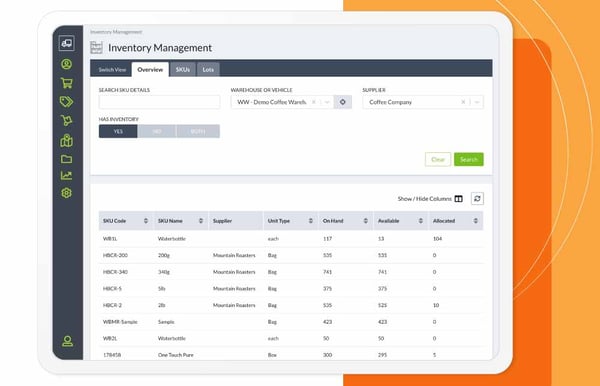This screenshot has width=600, height=386.
Task: Click the 200g SKU name cell
Action: [x=164, y=255]
